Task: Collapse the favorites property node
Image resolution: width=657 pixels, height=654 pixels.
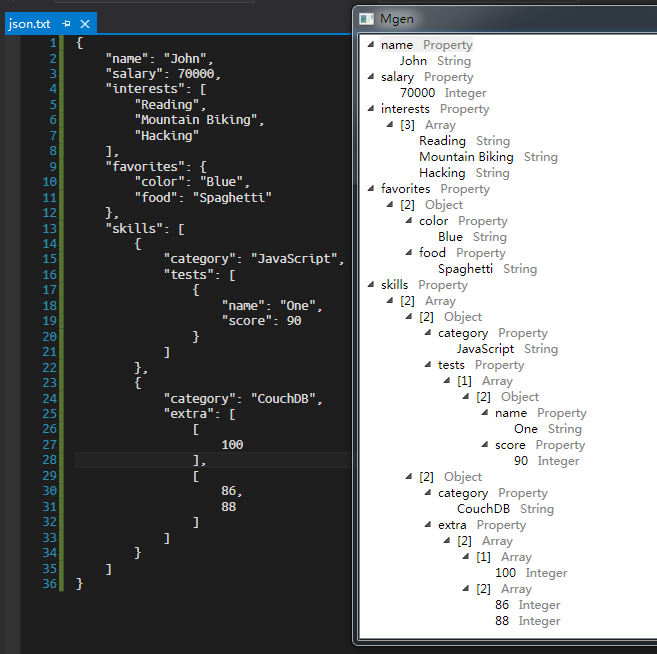Action: [x=372, y=189]
